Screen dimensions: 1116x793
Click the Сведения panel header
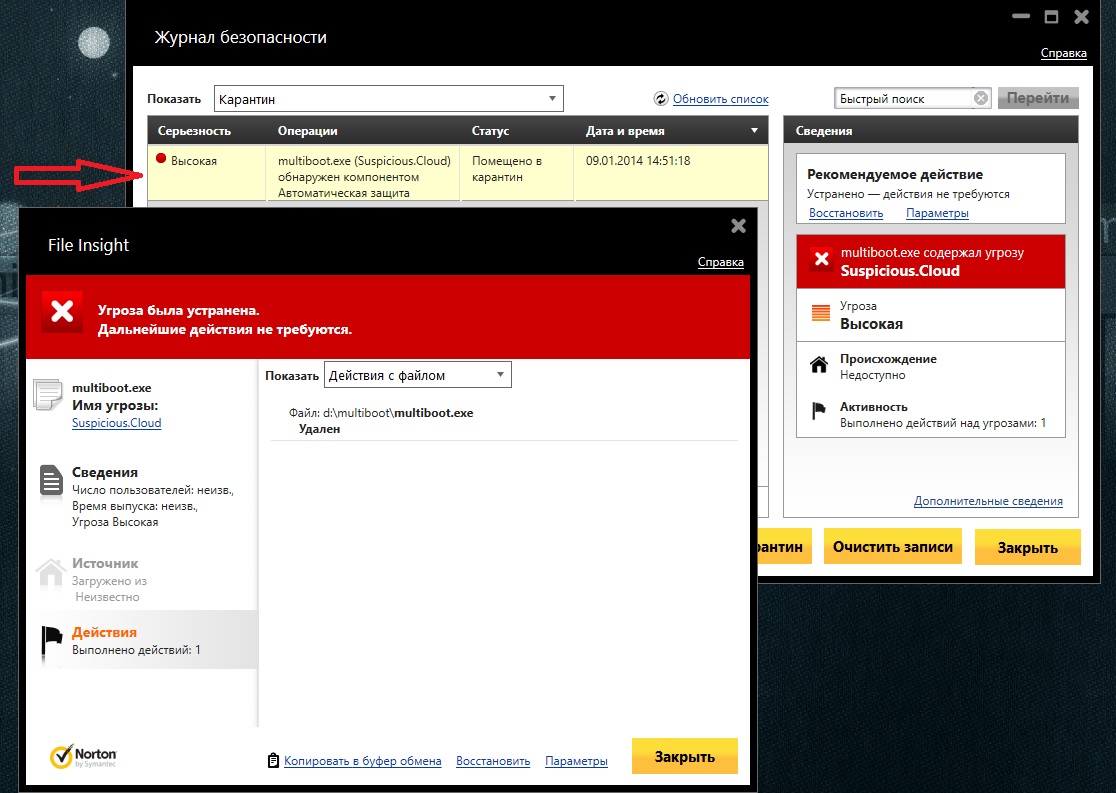930,131
